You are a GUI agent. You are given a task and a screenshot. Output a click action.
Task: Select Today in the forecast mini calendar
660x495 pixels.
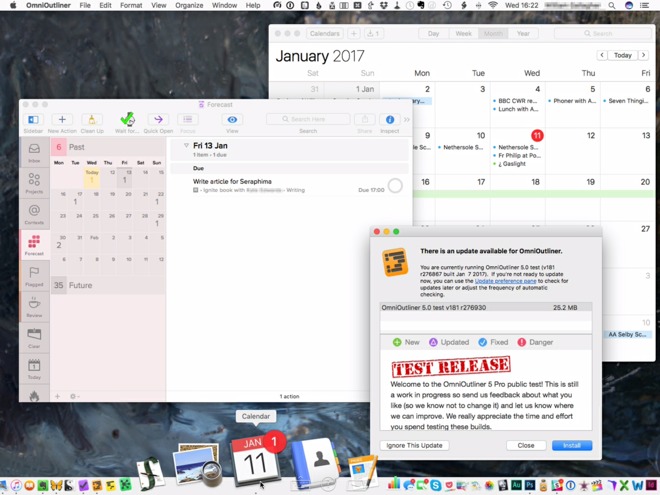coord(92,176)
